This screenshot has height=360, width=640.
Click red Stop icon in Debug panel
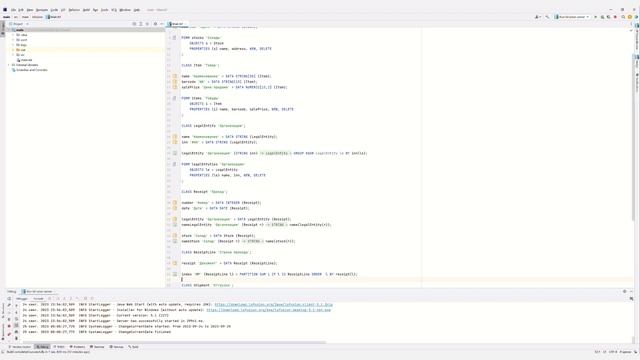9,326
